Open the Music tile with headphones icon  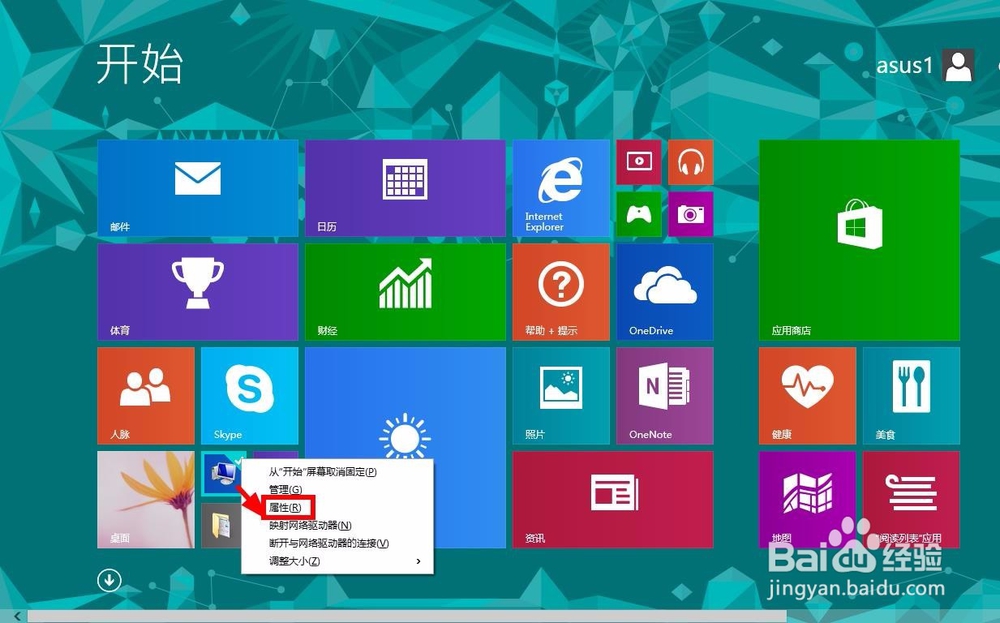click(690, 162)
